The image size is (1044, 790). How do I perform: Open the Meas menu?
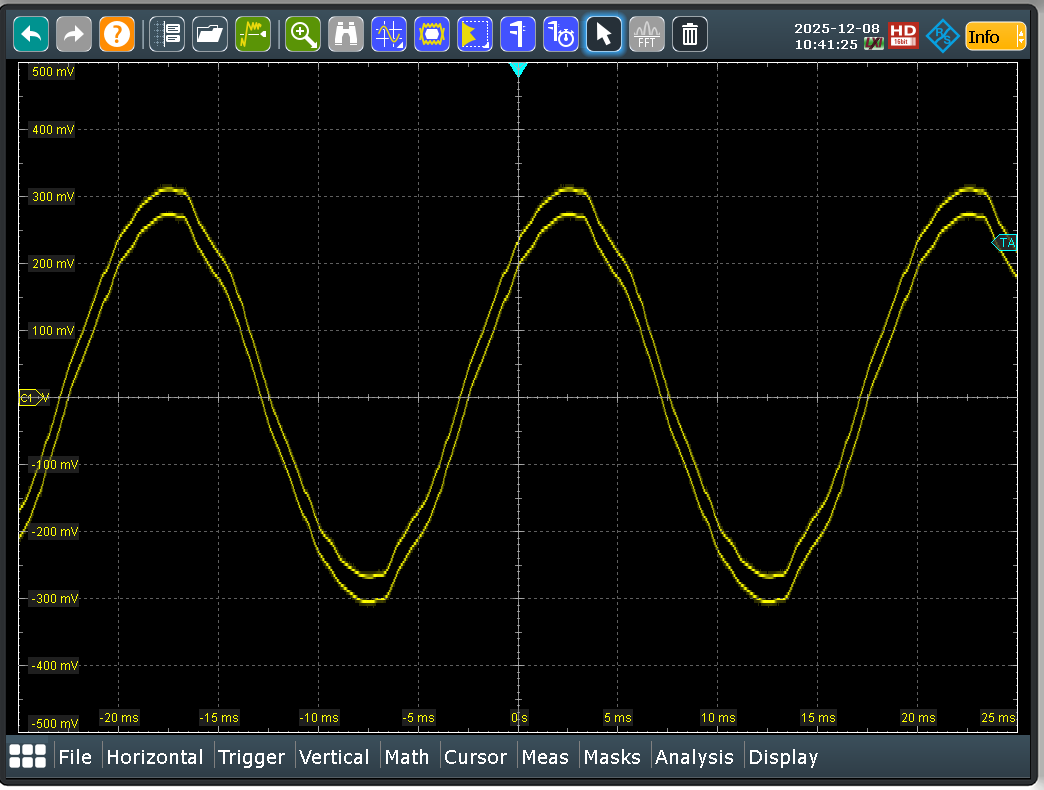tap(545, 757)
